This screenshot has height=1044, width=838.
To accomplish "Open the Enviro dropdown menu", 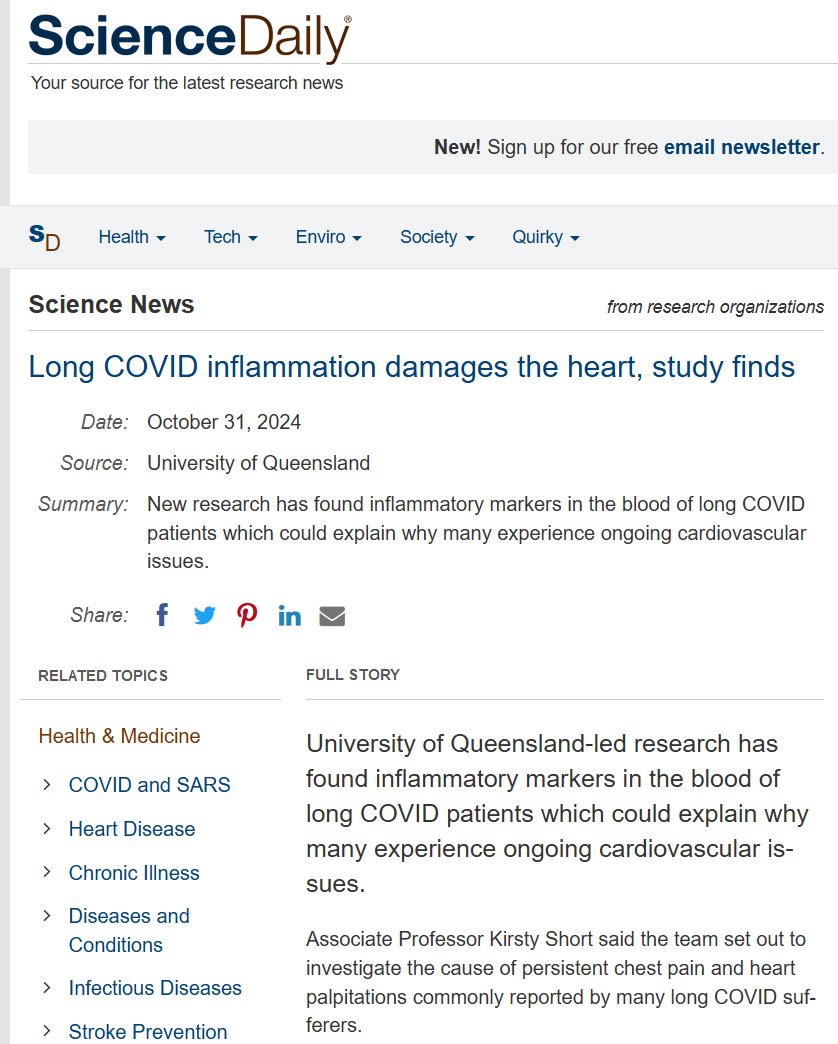I will pos(328,237).
